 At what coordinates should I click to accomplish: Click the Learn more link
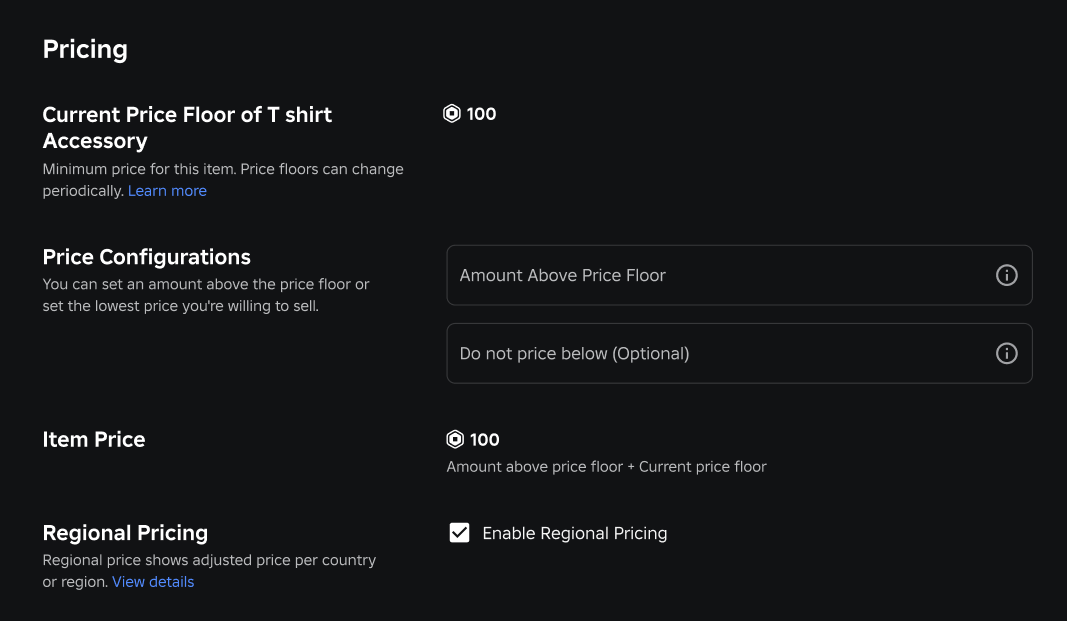click(x=167, y=191)
